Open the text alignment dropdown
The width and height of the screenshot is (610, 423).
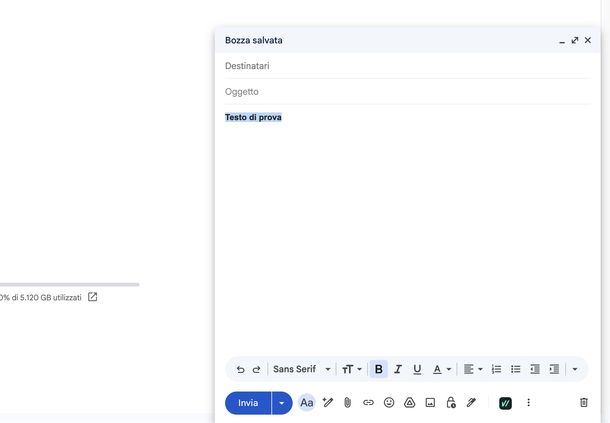click(x=473, y=369)
